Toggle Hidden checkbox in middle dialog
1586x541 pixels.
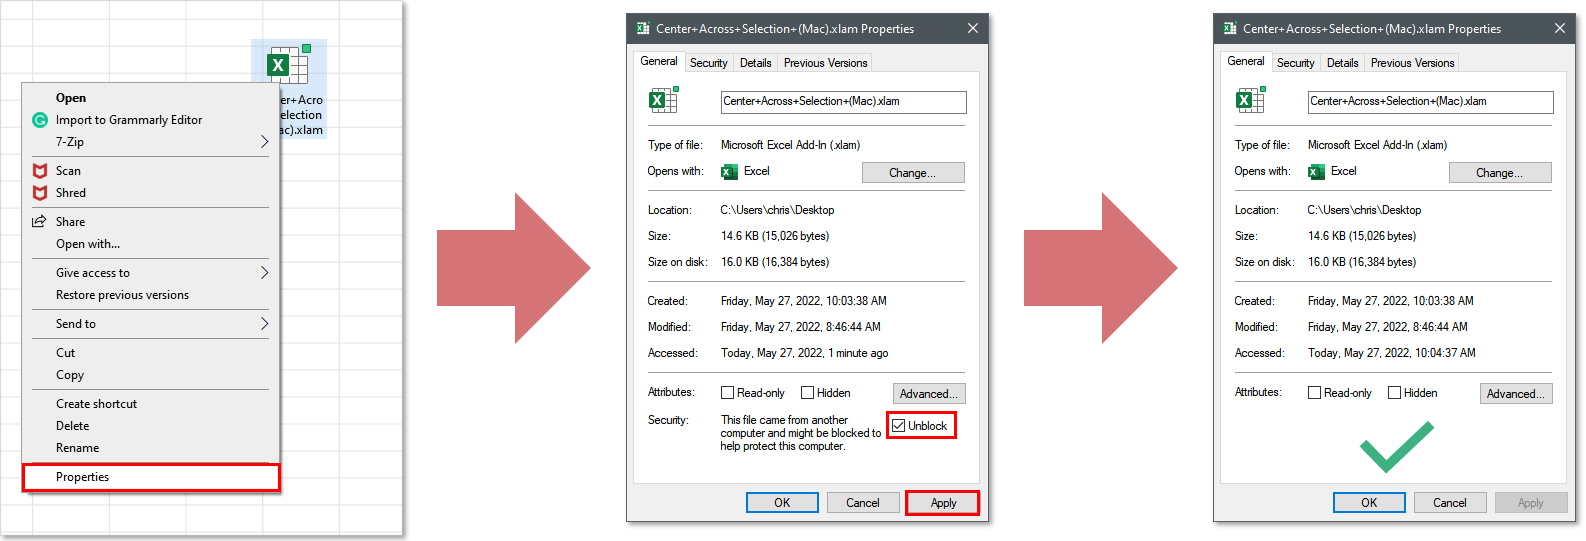tap(808, 393)
